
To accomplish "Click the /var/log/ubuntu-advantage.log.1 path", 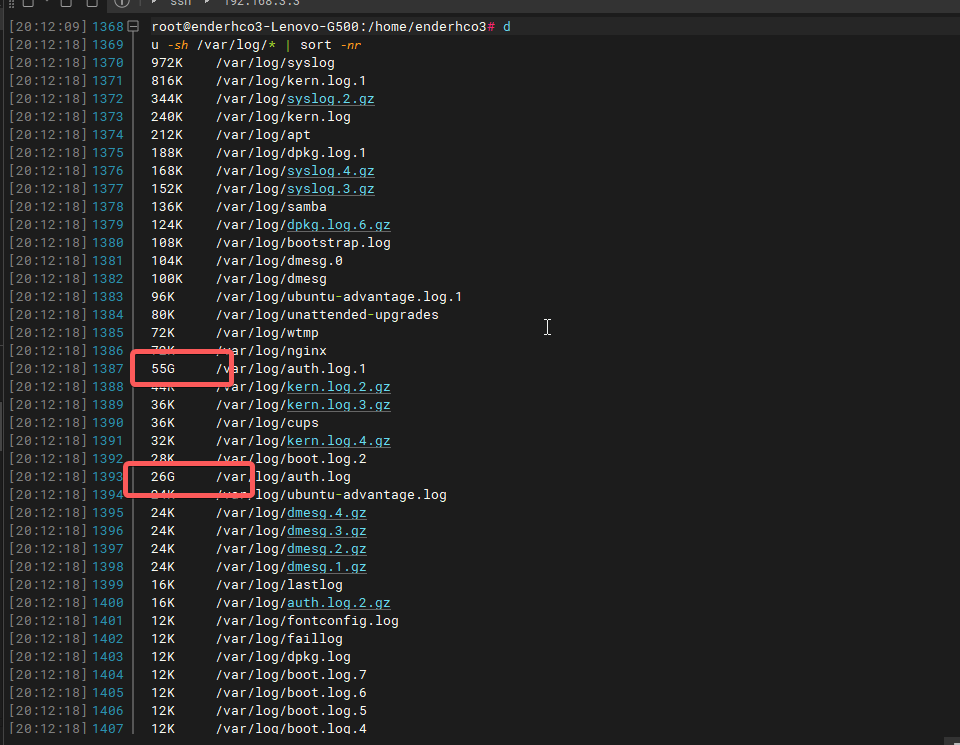I will click(339, 297).
